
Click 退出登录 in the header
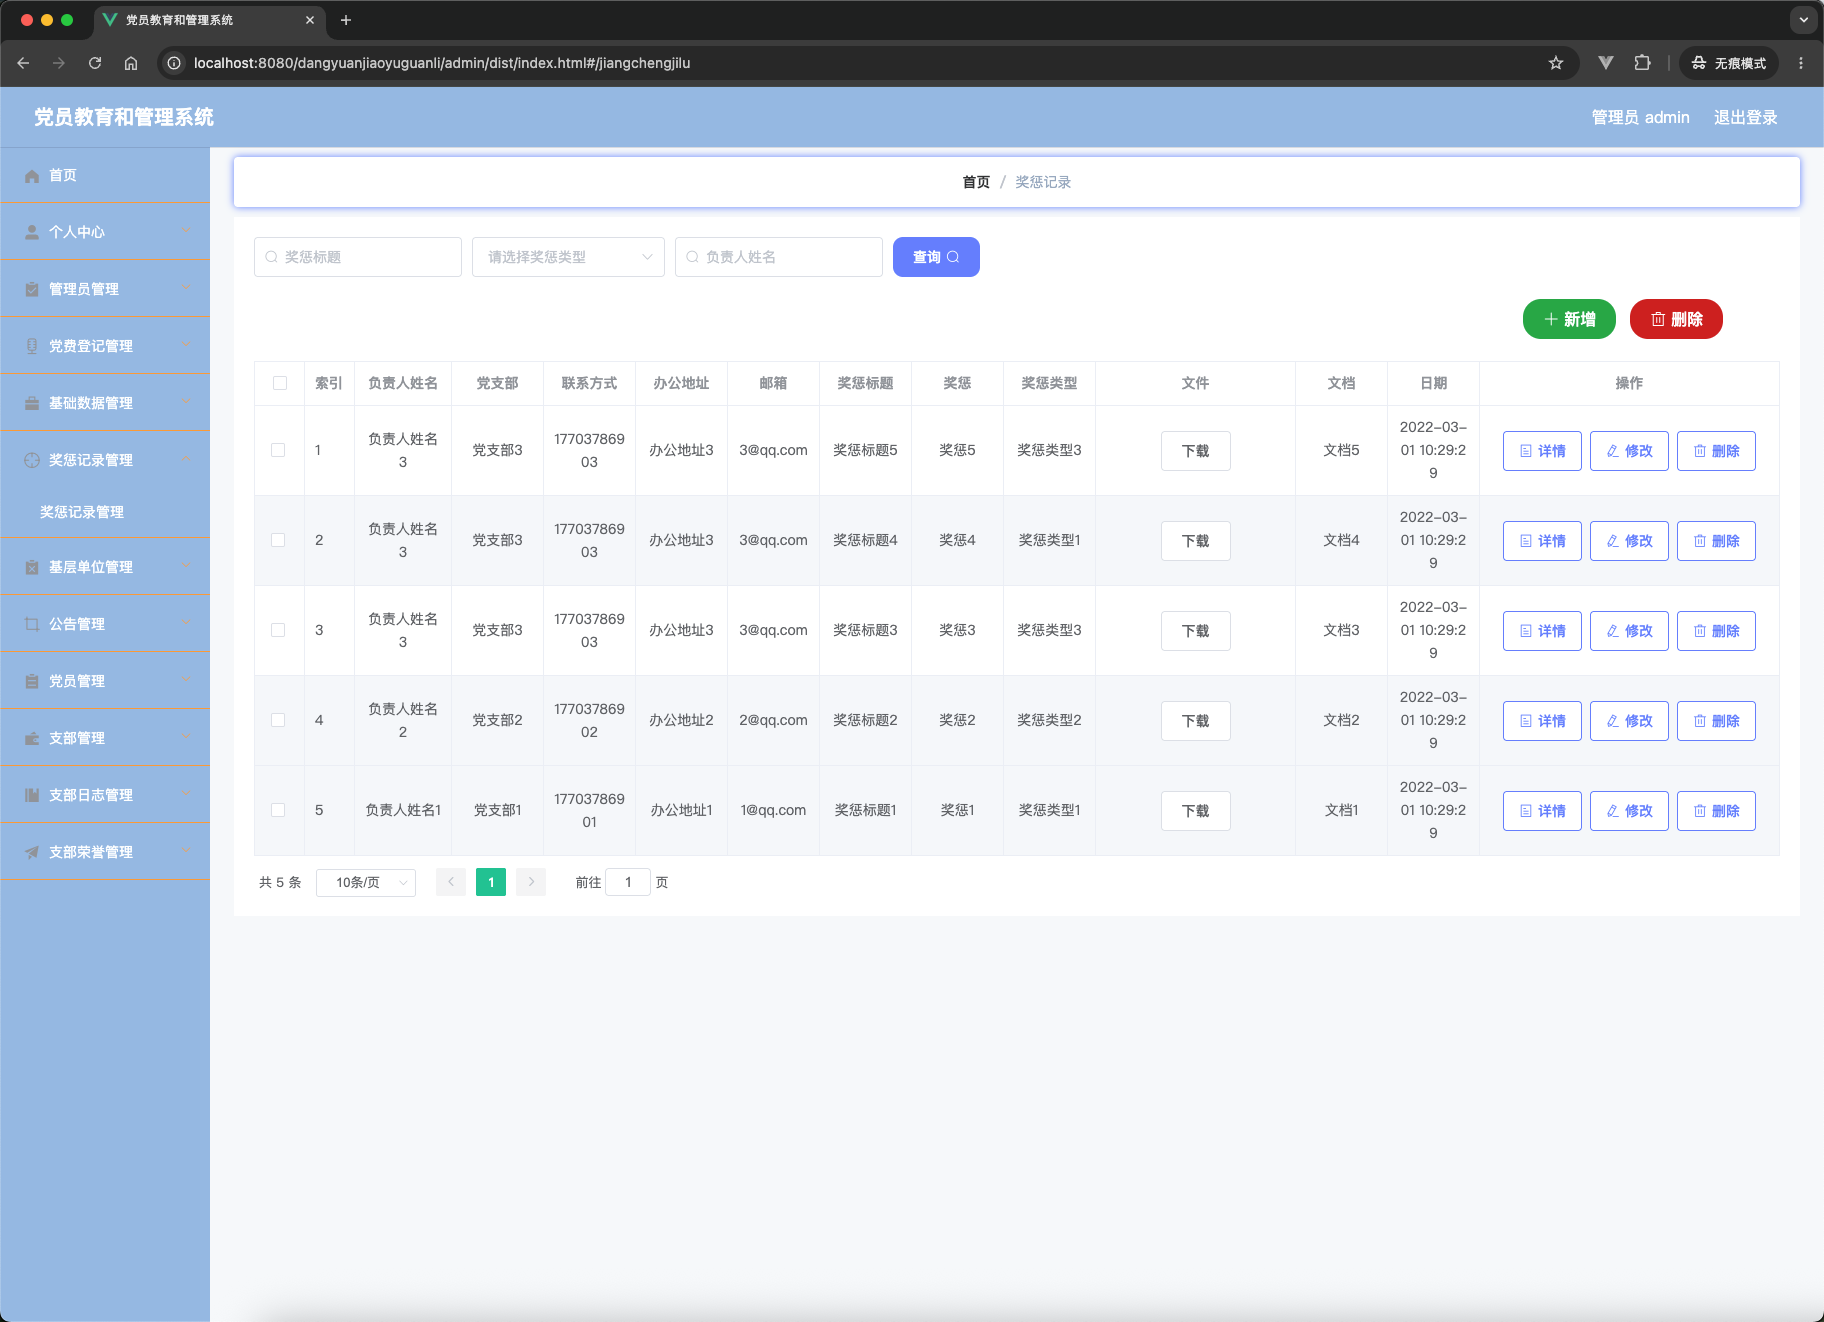[1746, 117]
